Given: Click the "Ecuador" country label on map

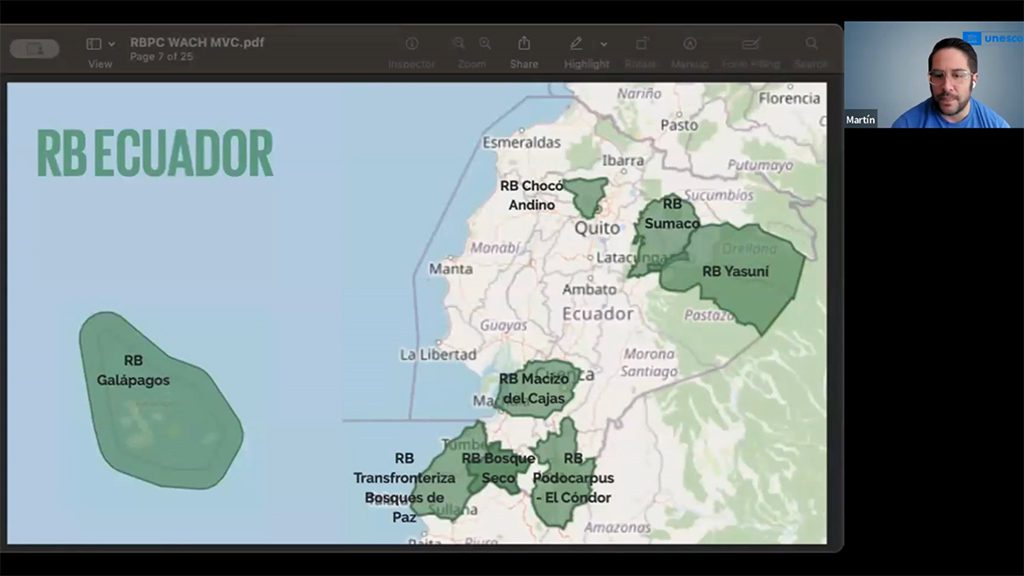Looking at the screenshot, I should point(598,314).
